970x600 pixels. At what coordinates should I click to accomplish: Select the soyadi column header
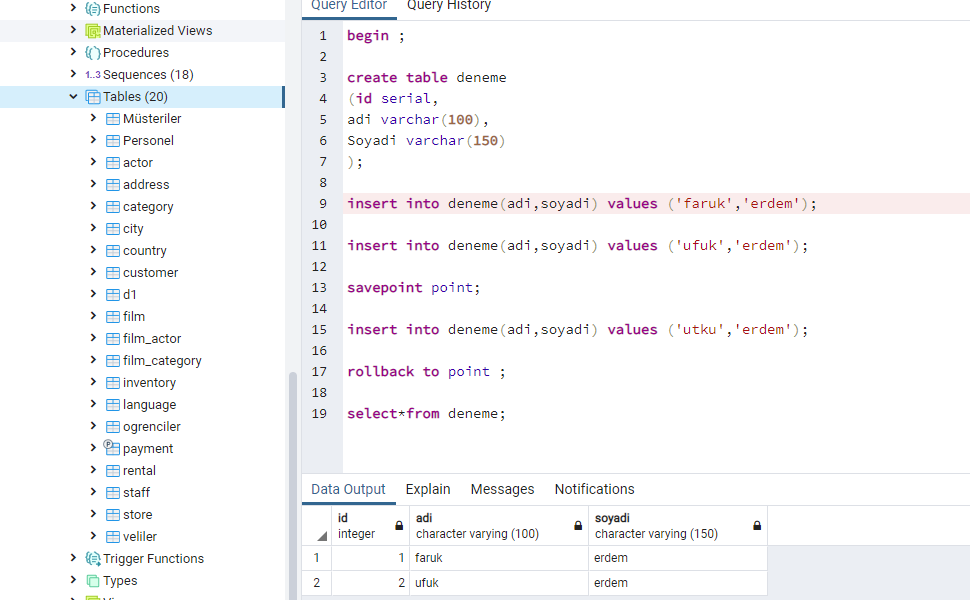click(678, 526)
